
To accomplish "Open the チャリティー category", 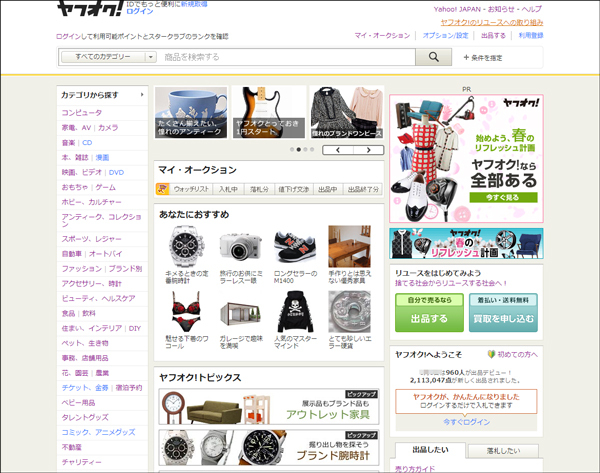I will 82,462.
